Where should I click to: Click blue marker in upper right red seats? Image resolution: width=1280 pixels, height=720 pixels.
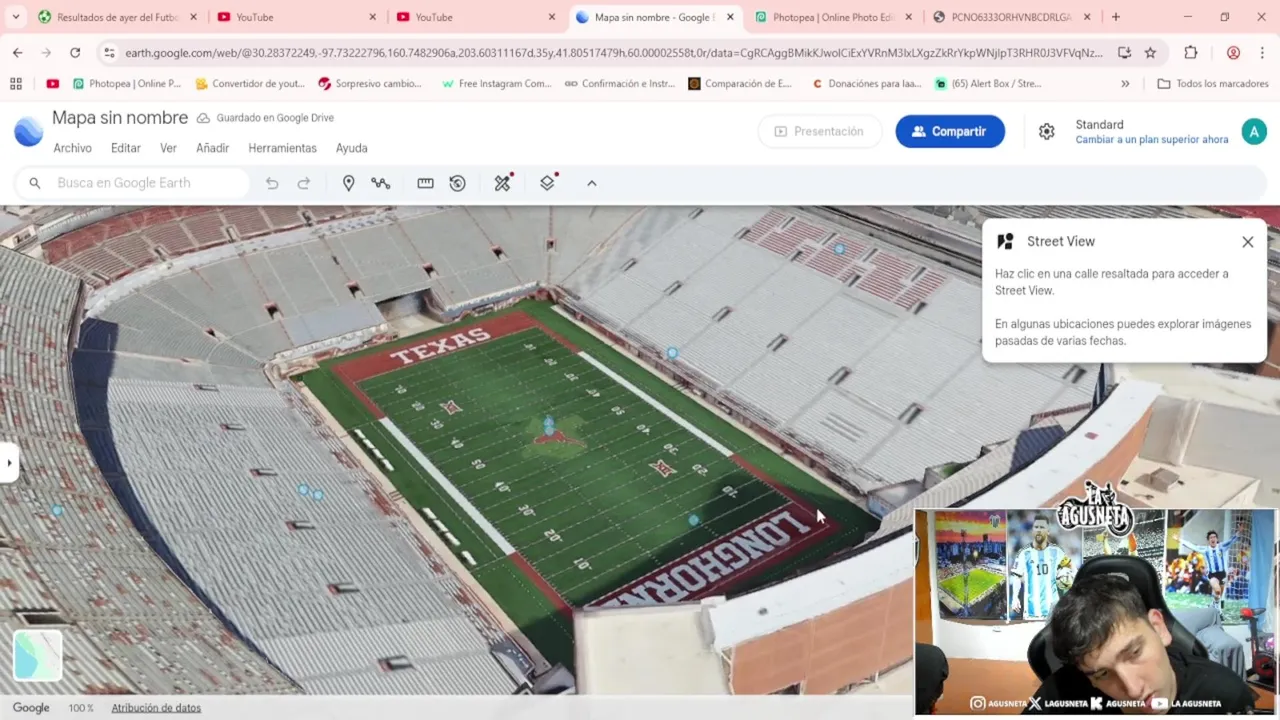[x=839, y=249]
